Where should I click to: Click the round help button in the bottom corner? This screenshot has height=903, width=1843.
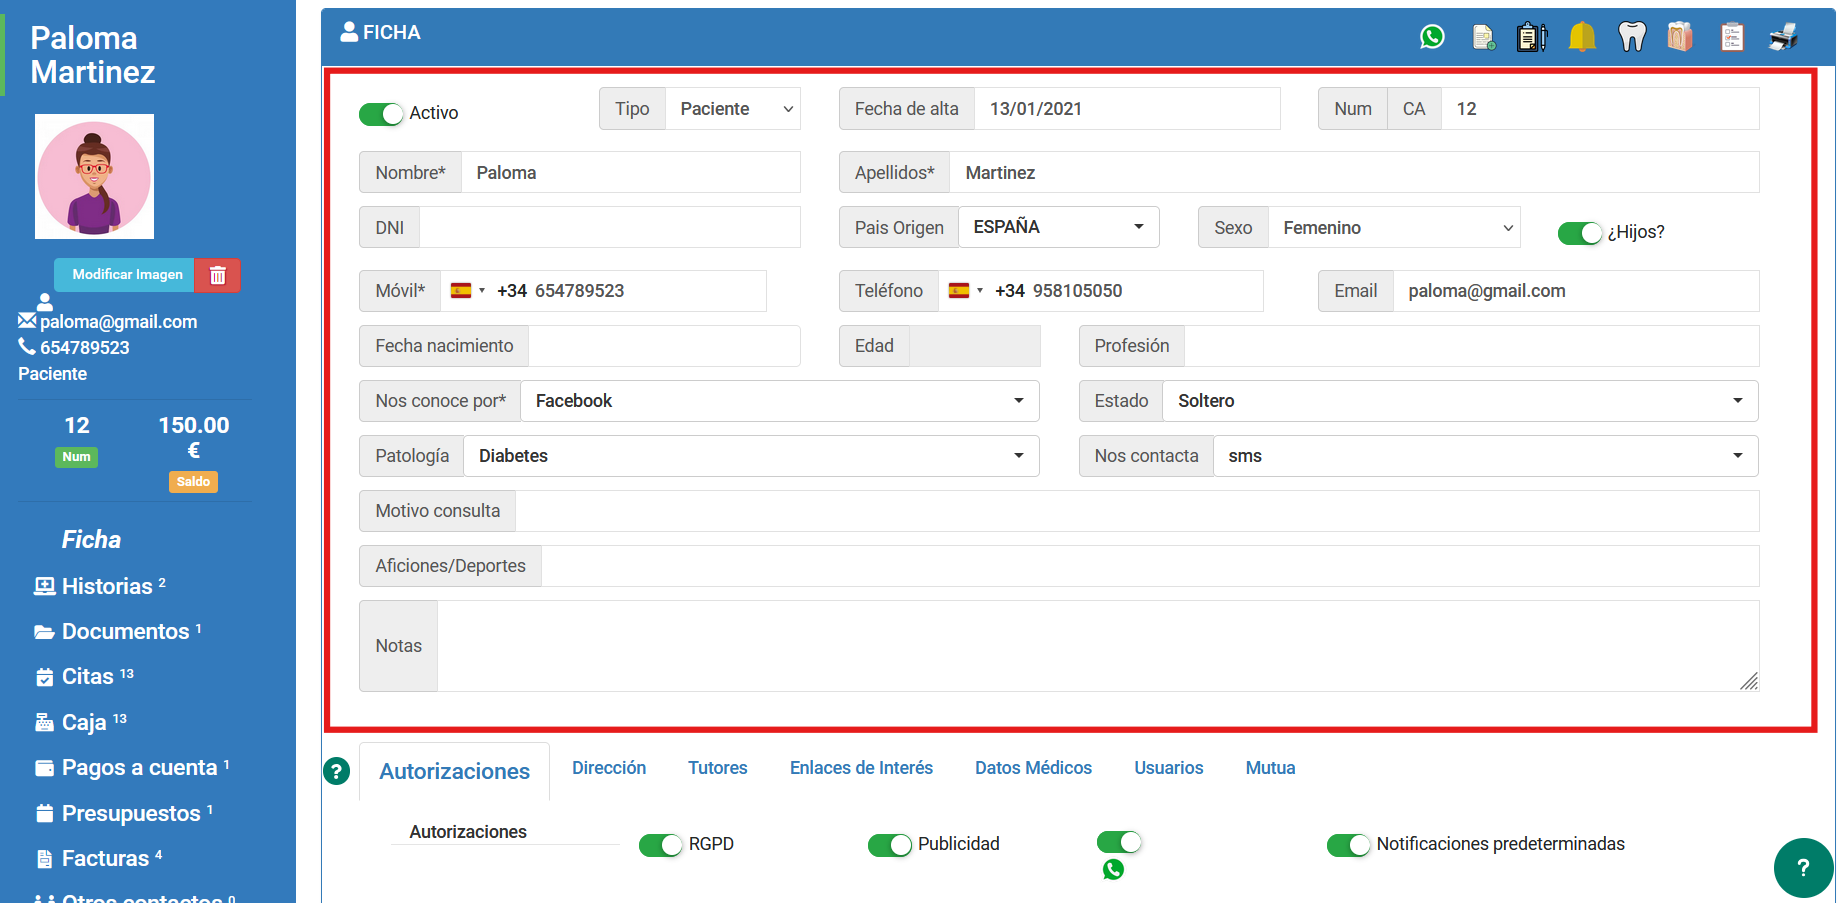(x=1802, y=867)
